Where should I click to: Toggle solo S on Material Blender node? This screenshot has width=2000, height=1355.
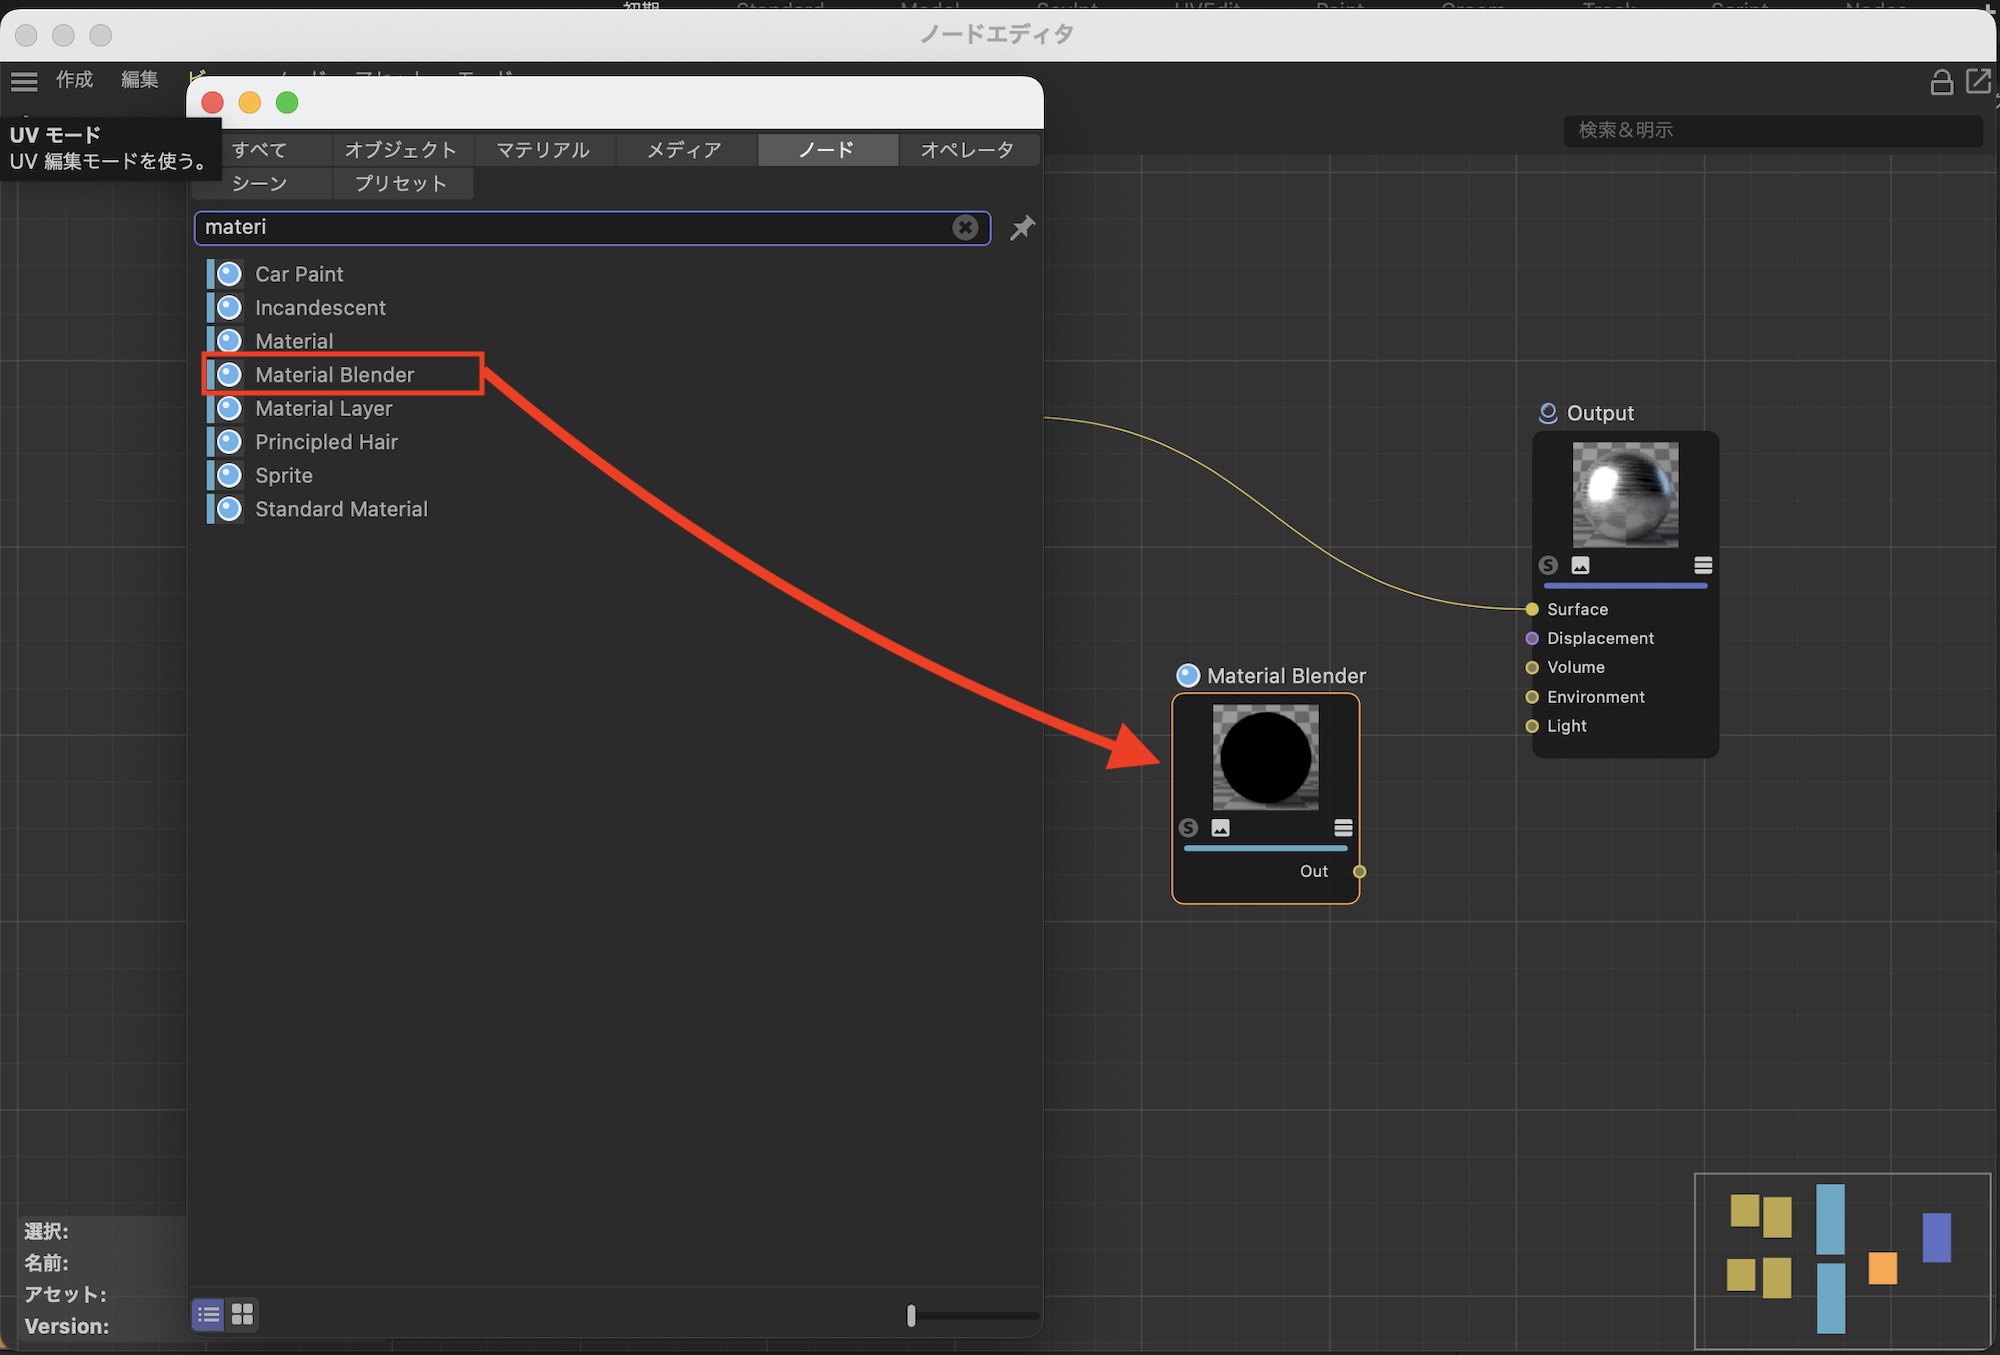1188,828
